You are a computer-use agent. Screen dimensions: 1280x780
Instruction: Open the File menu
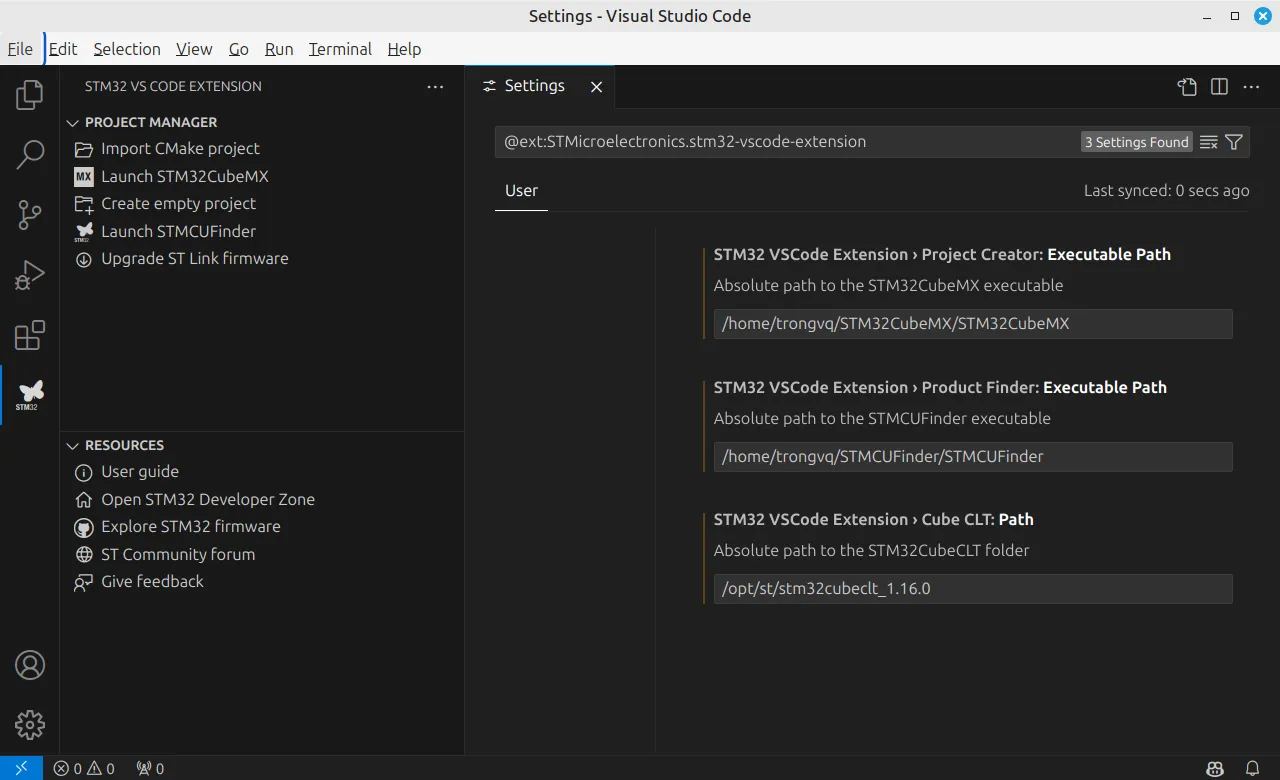tap(20, 49)
